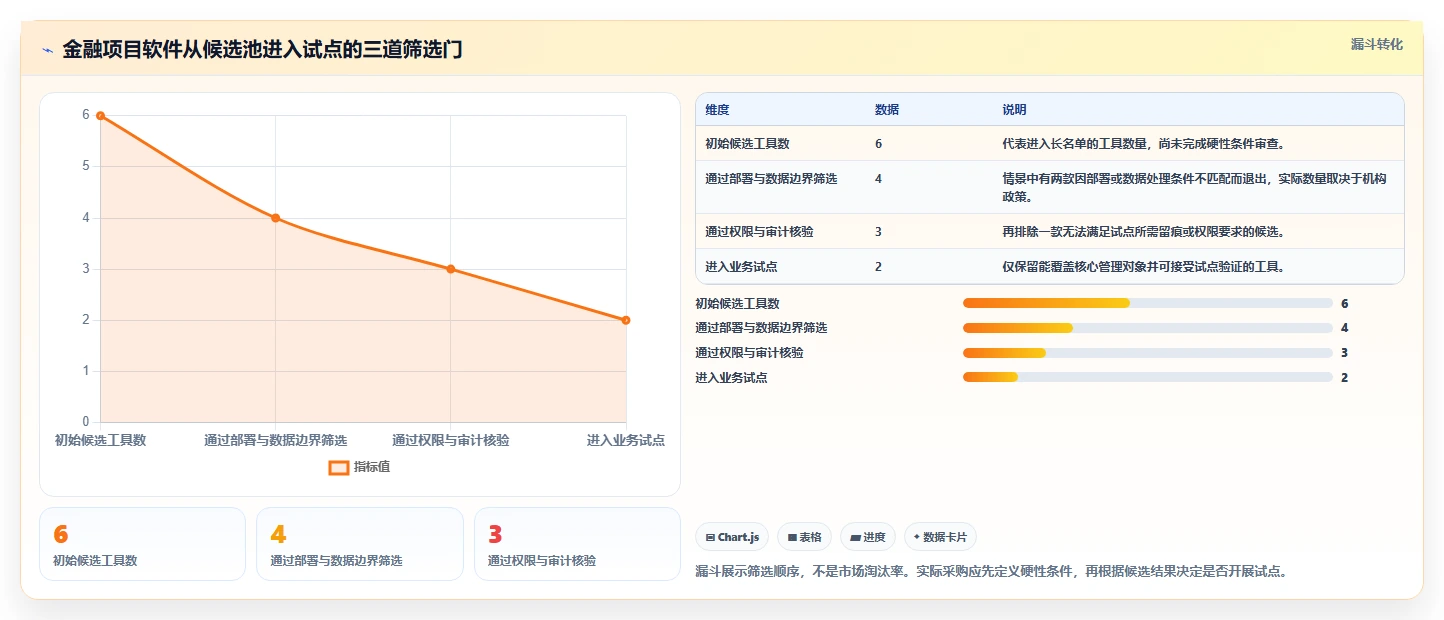Click the description starting 仅保留能覆盖核心管理对象
This screenshot has width=1444, height=620.
coord(1143,267)
